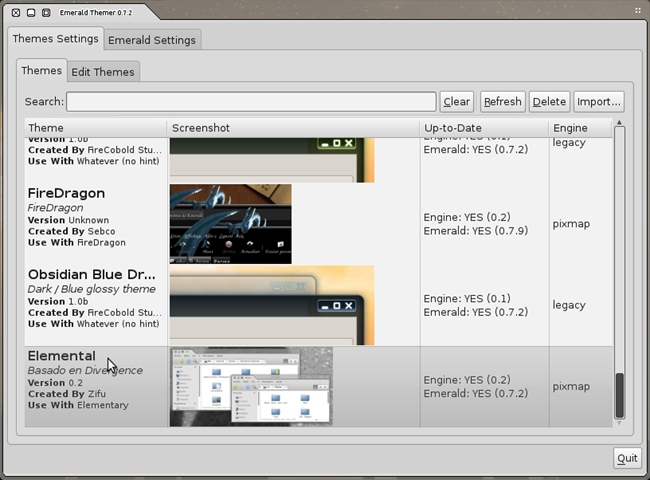Click the theme list vertical scrollbar handle

coord(619,396)
